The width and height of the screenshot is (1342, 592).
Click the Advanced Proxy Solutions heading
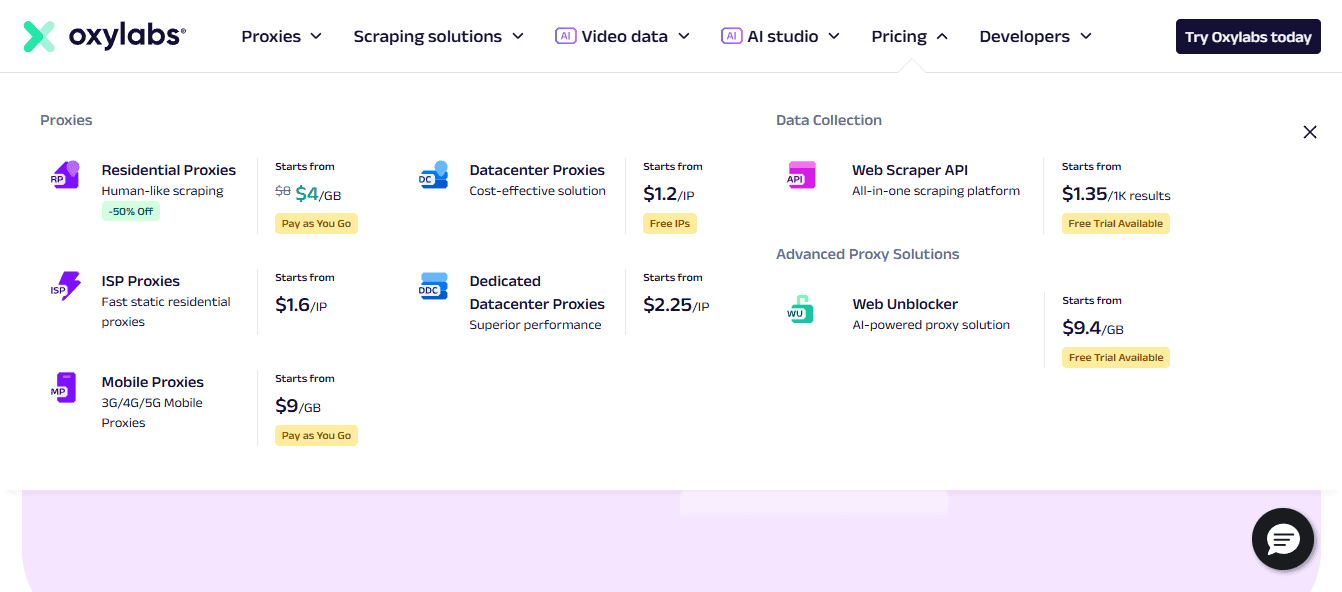click(x=868, y=254)
